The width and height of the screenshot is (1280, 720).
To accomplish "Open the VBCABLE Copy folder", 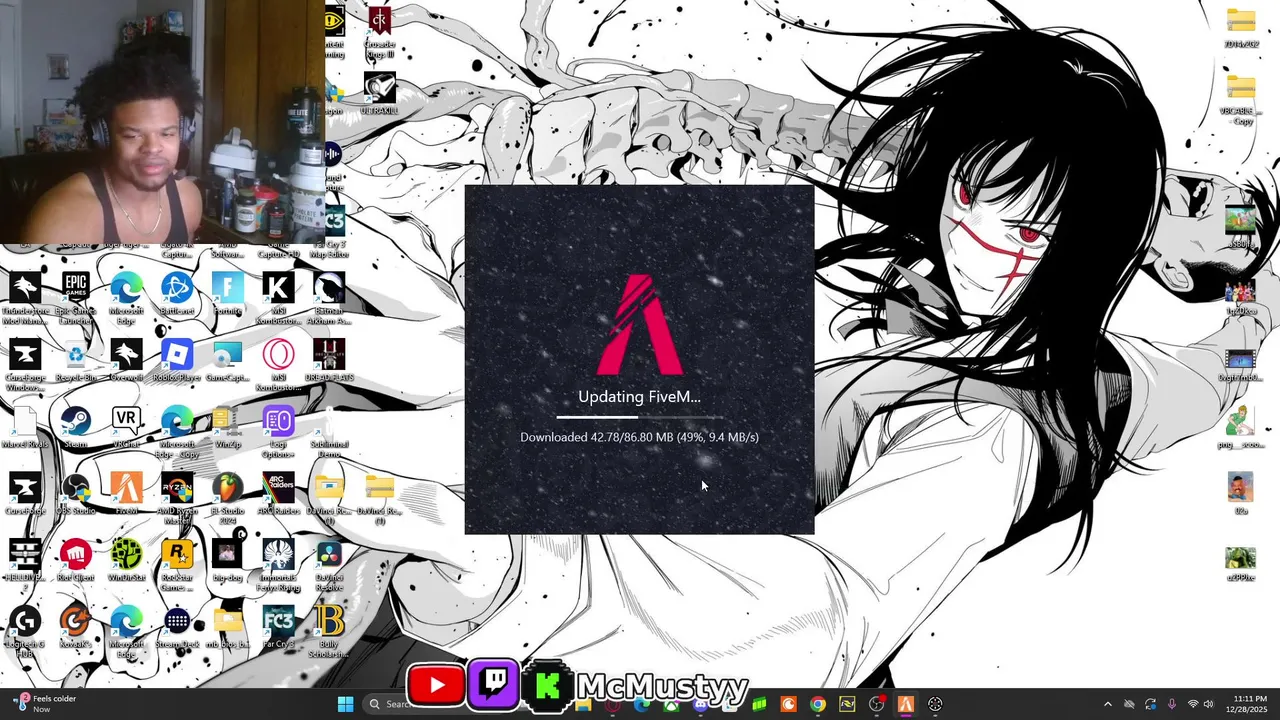I will (1241, 99).
